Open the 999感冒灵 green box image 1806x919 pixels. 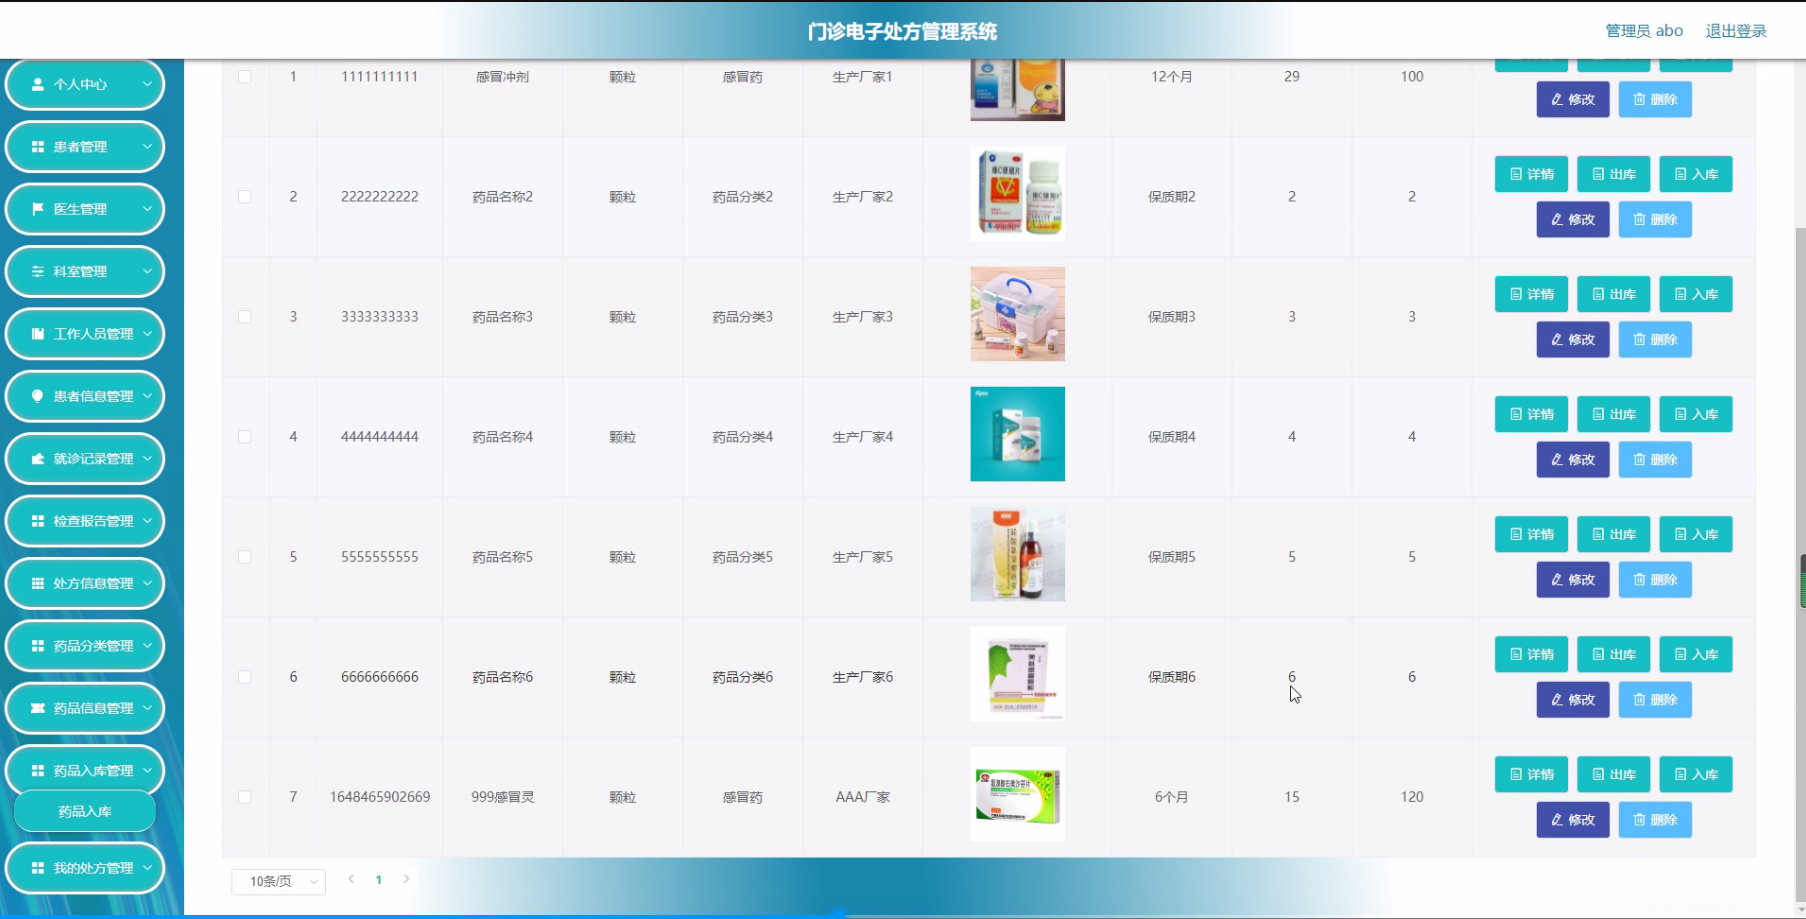pyautogui.click(x=1017, y=794)
